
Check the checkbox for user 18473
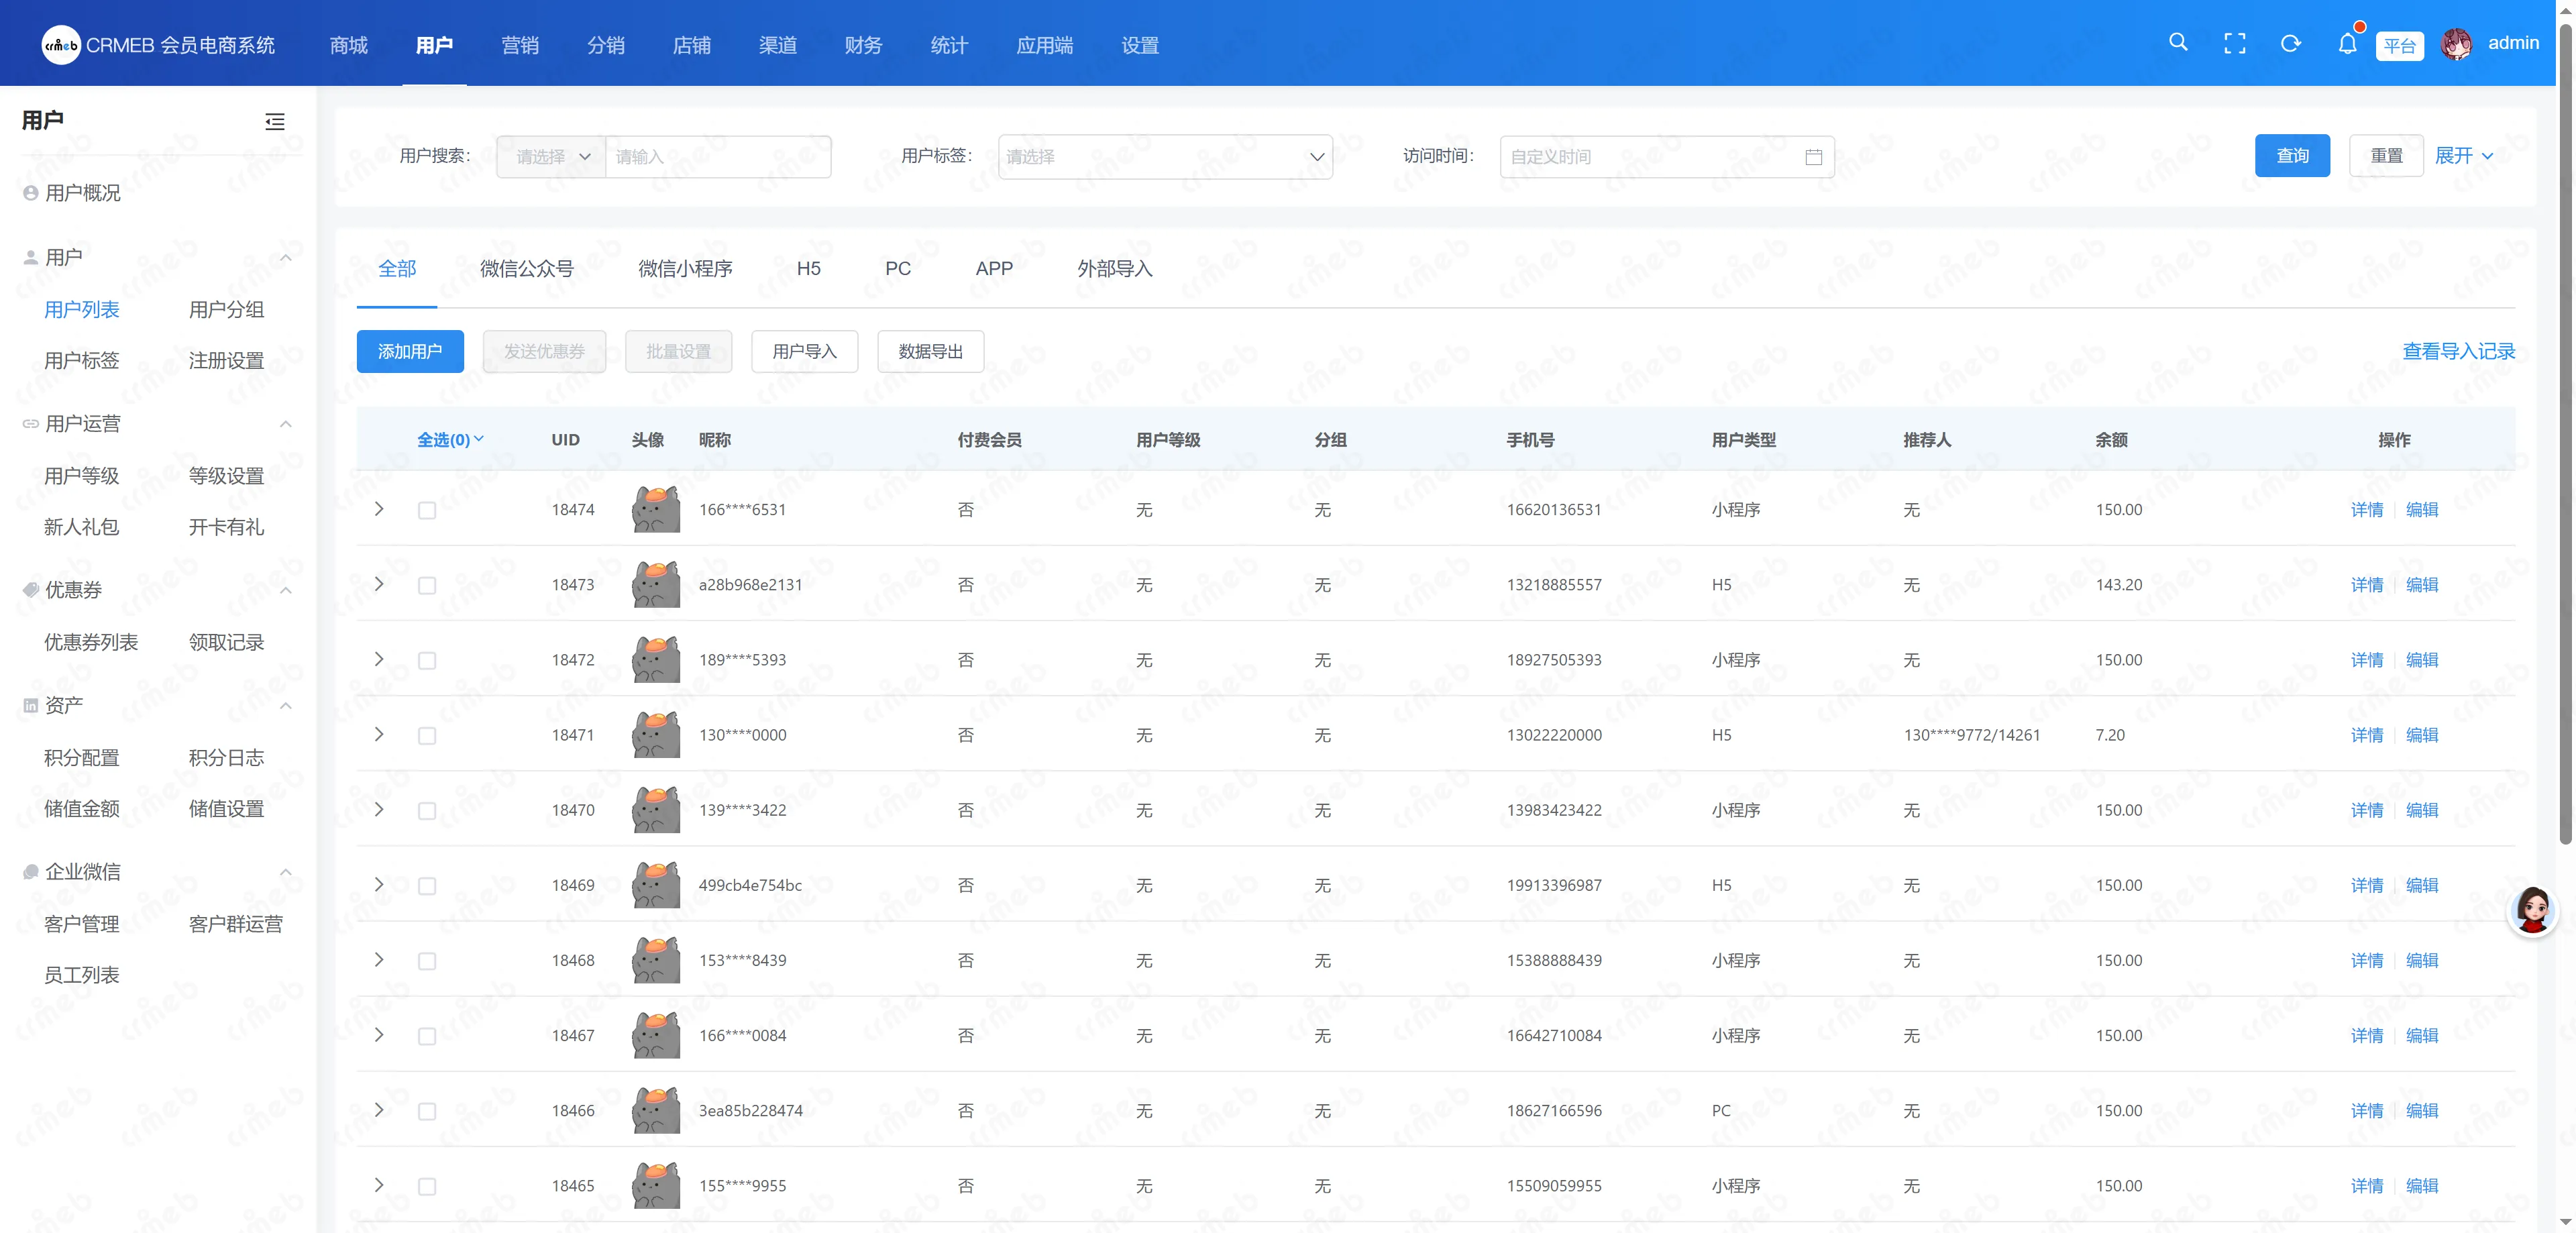click(427, 585)
